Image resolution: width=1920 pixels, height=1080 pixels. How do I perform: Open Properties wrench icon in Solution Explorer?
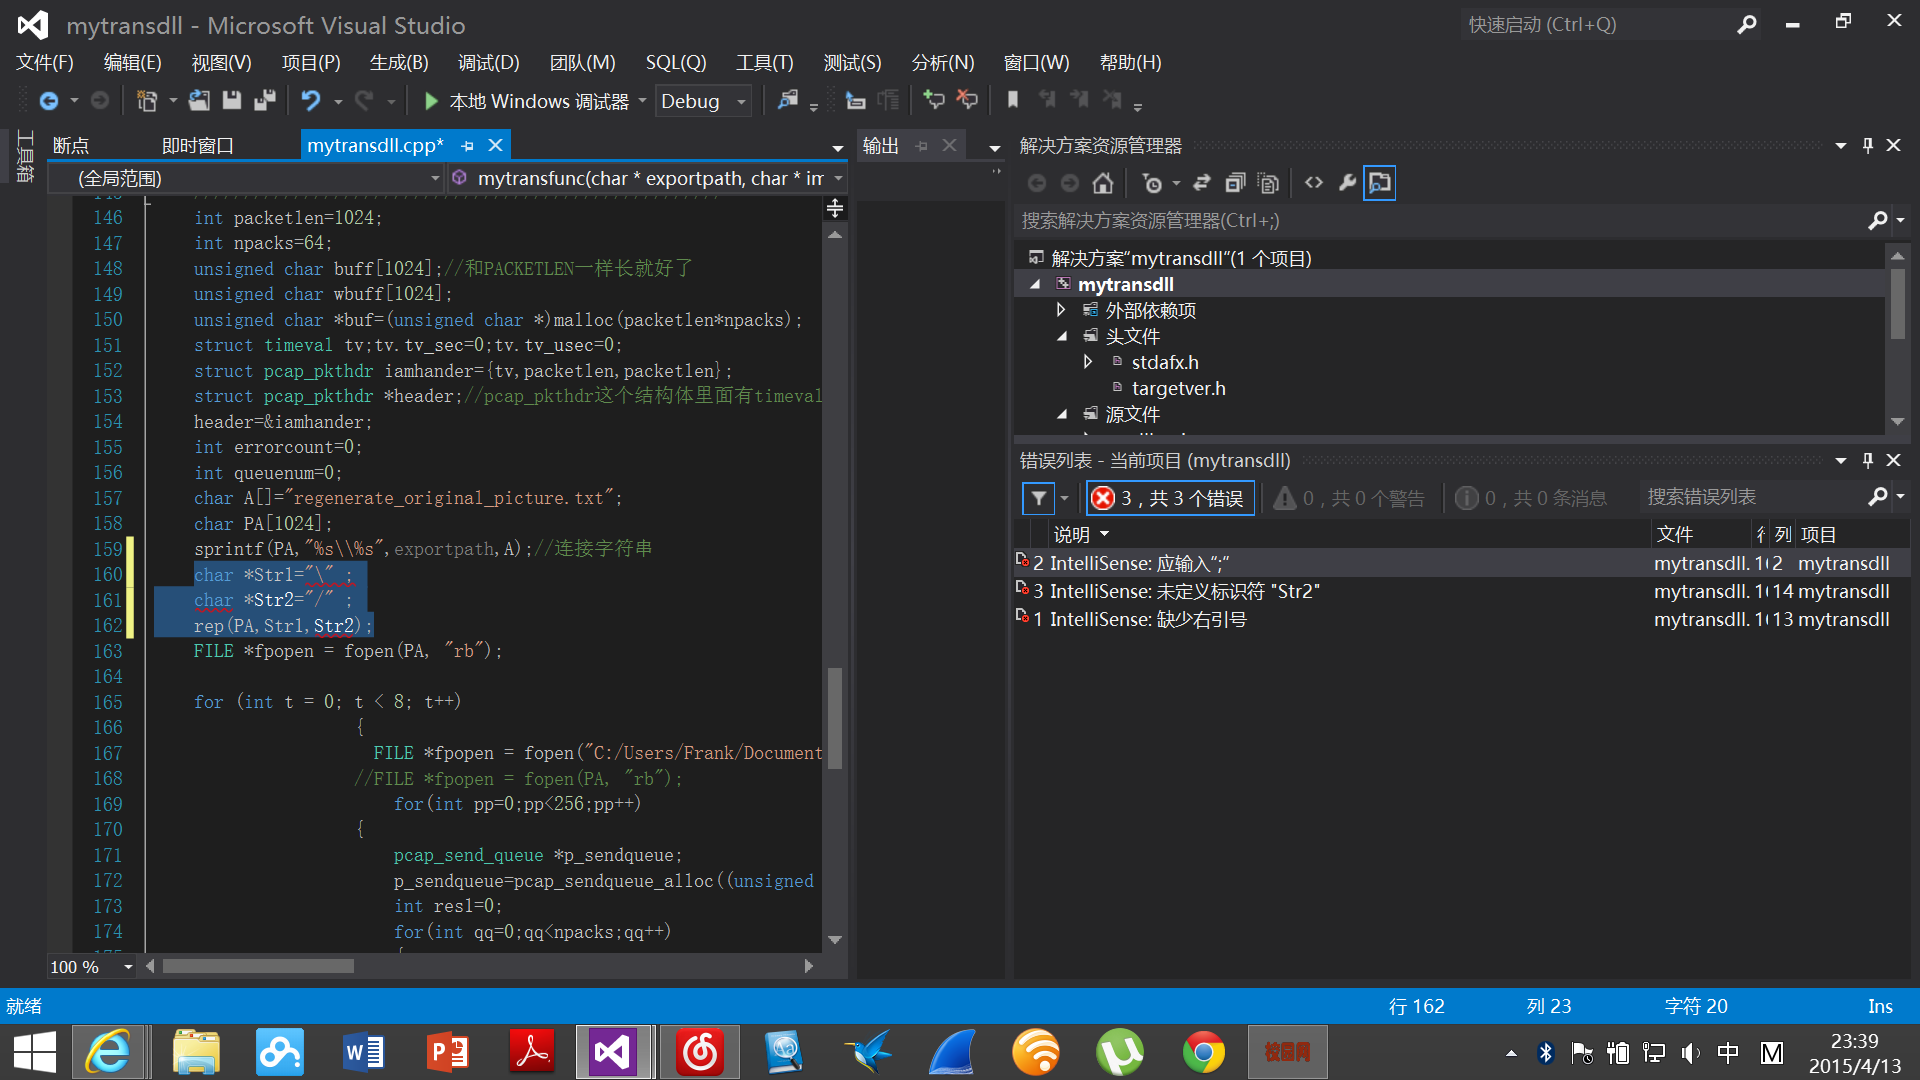[1347, 183]
